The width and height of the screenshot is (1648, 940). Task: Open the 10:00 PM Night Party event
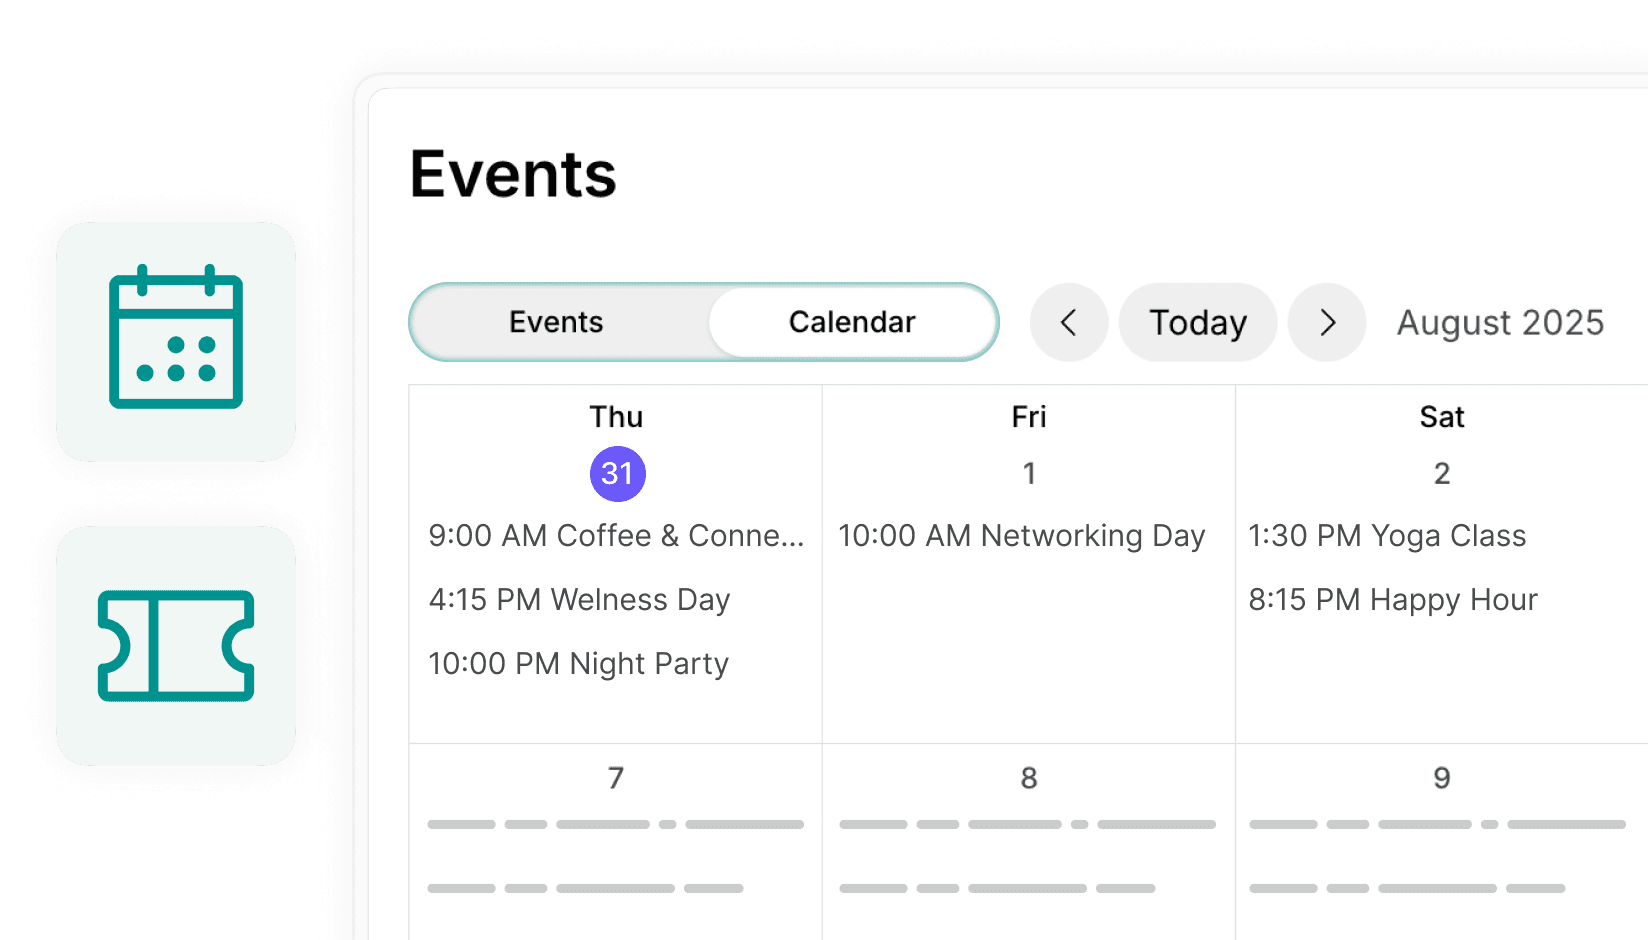click(x=578, y=663)
